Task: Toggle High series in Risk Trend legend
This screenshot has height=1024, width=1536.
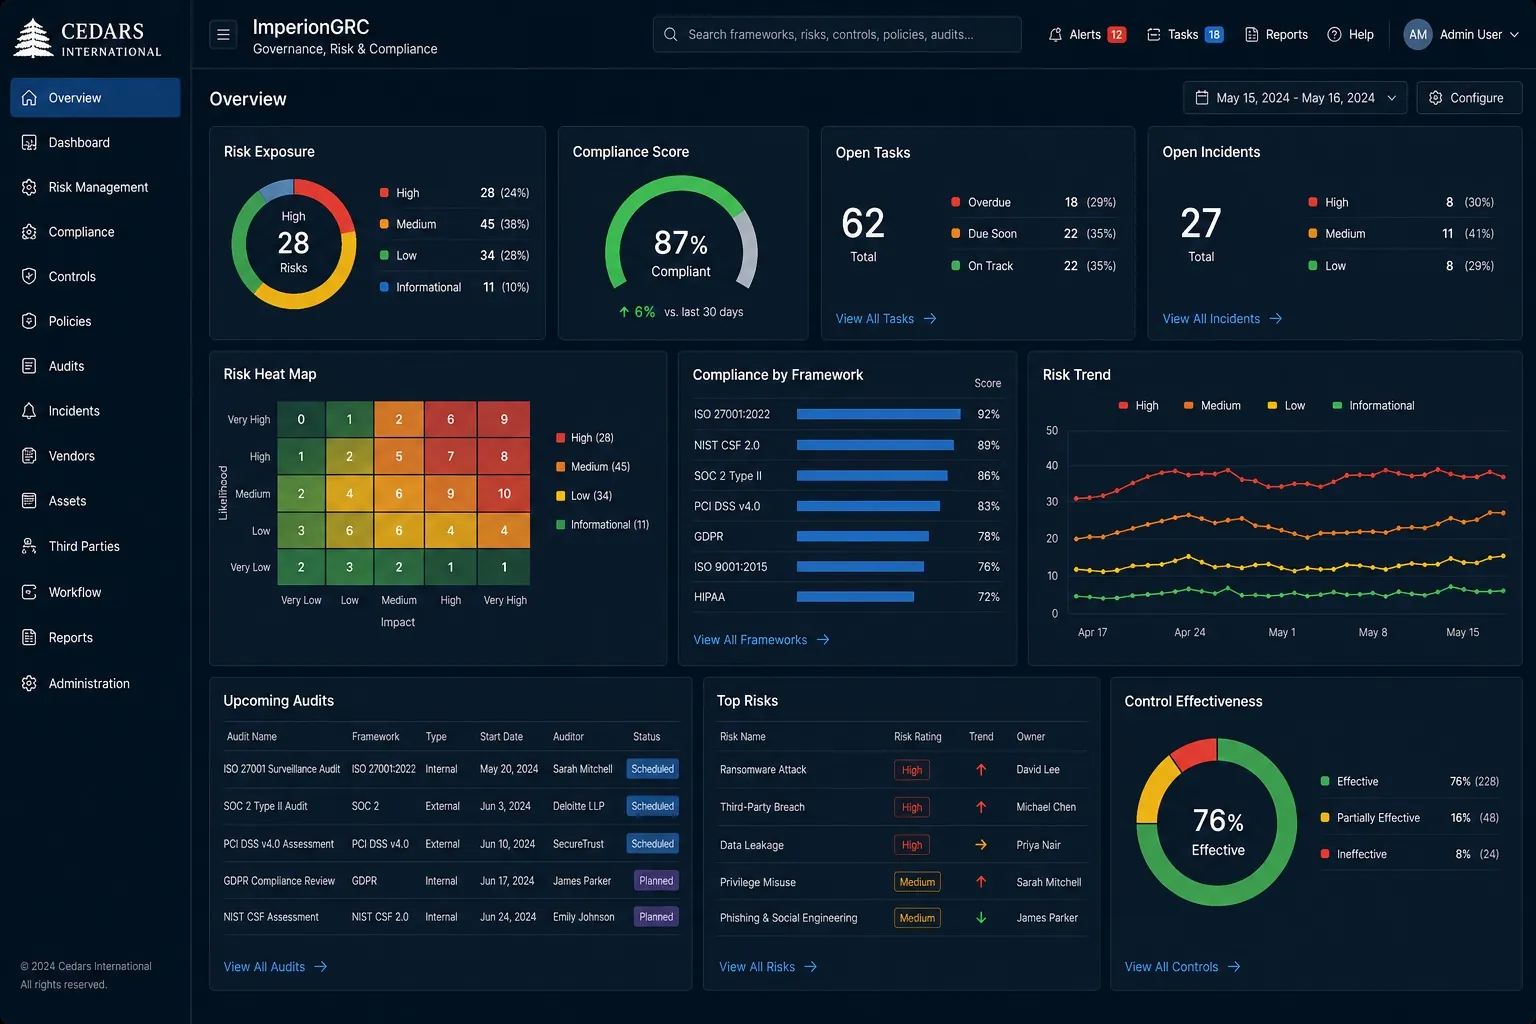Action: pos(1138,405)
